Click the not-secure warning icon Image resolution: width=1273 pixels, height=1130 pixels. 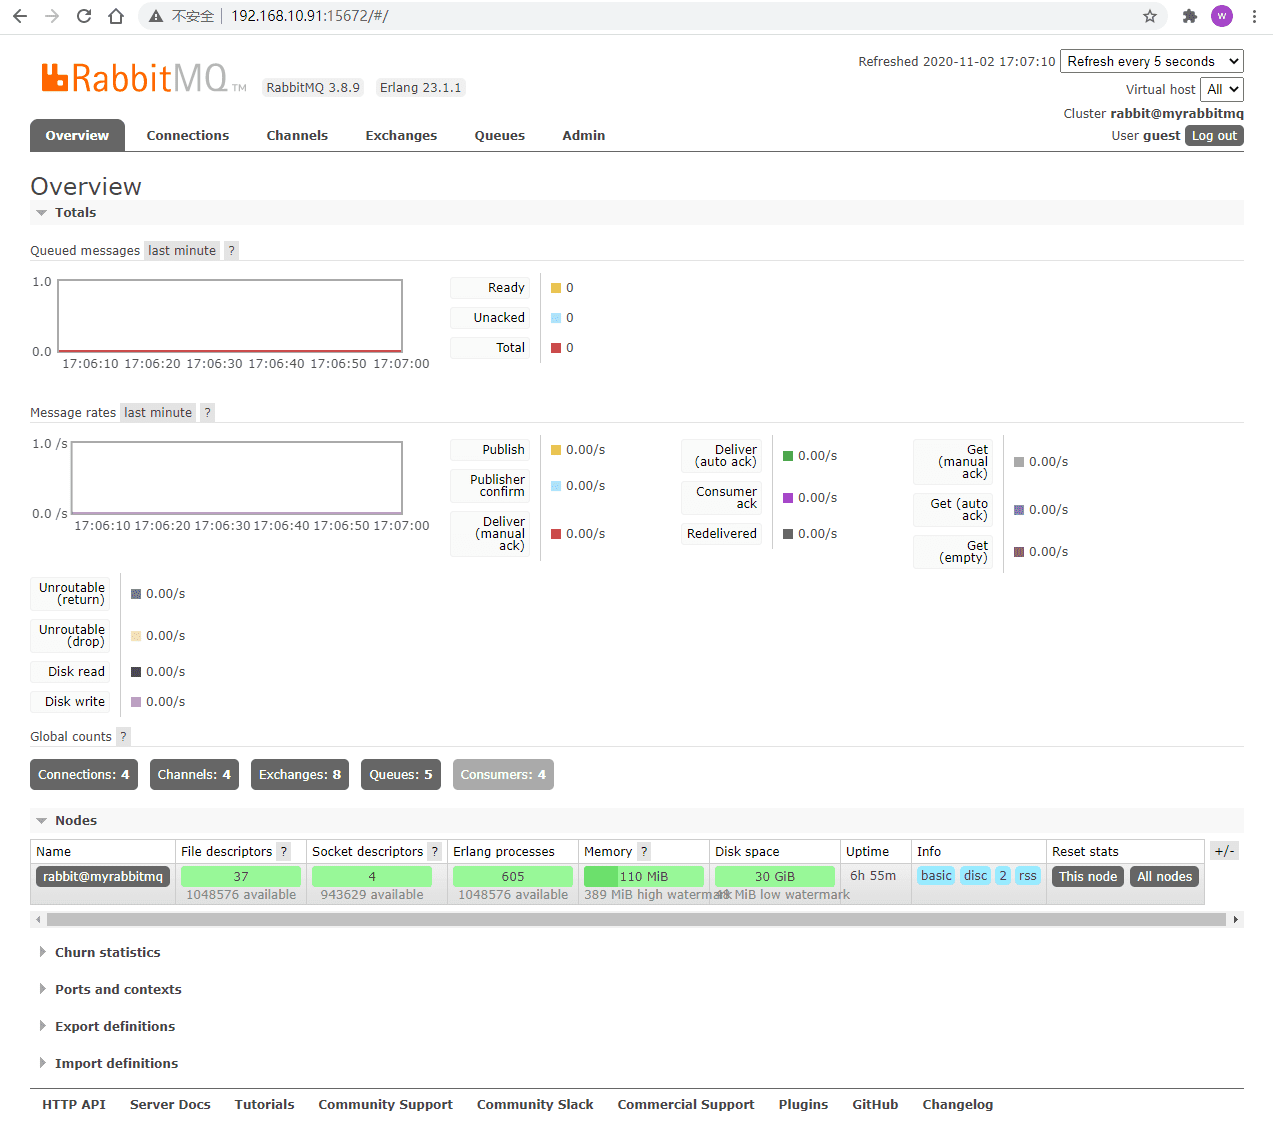click(156, 16)
